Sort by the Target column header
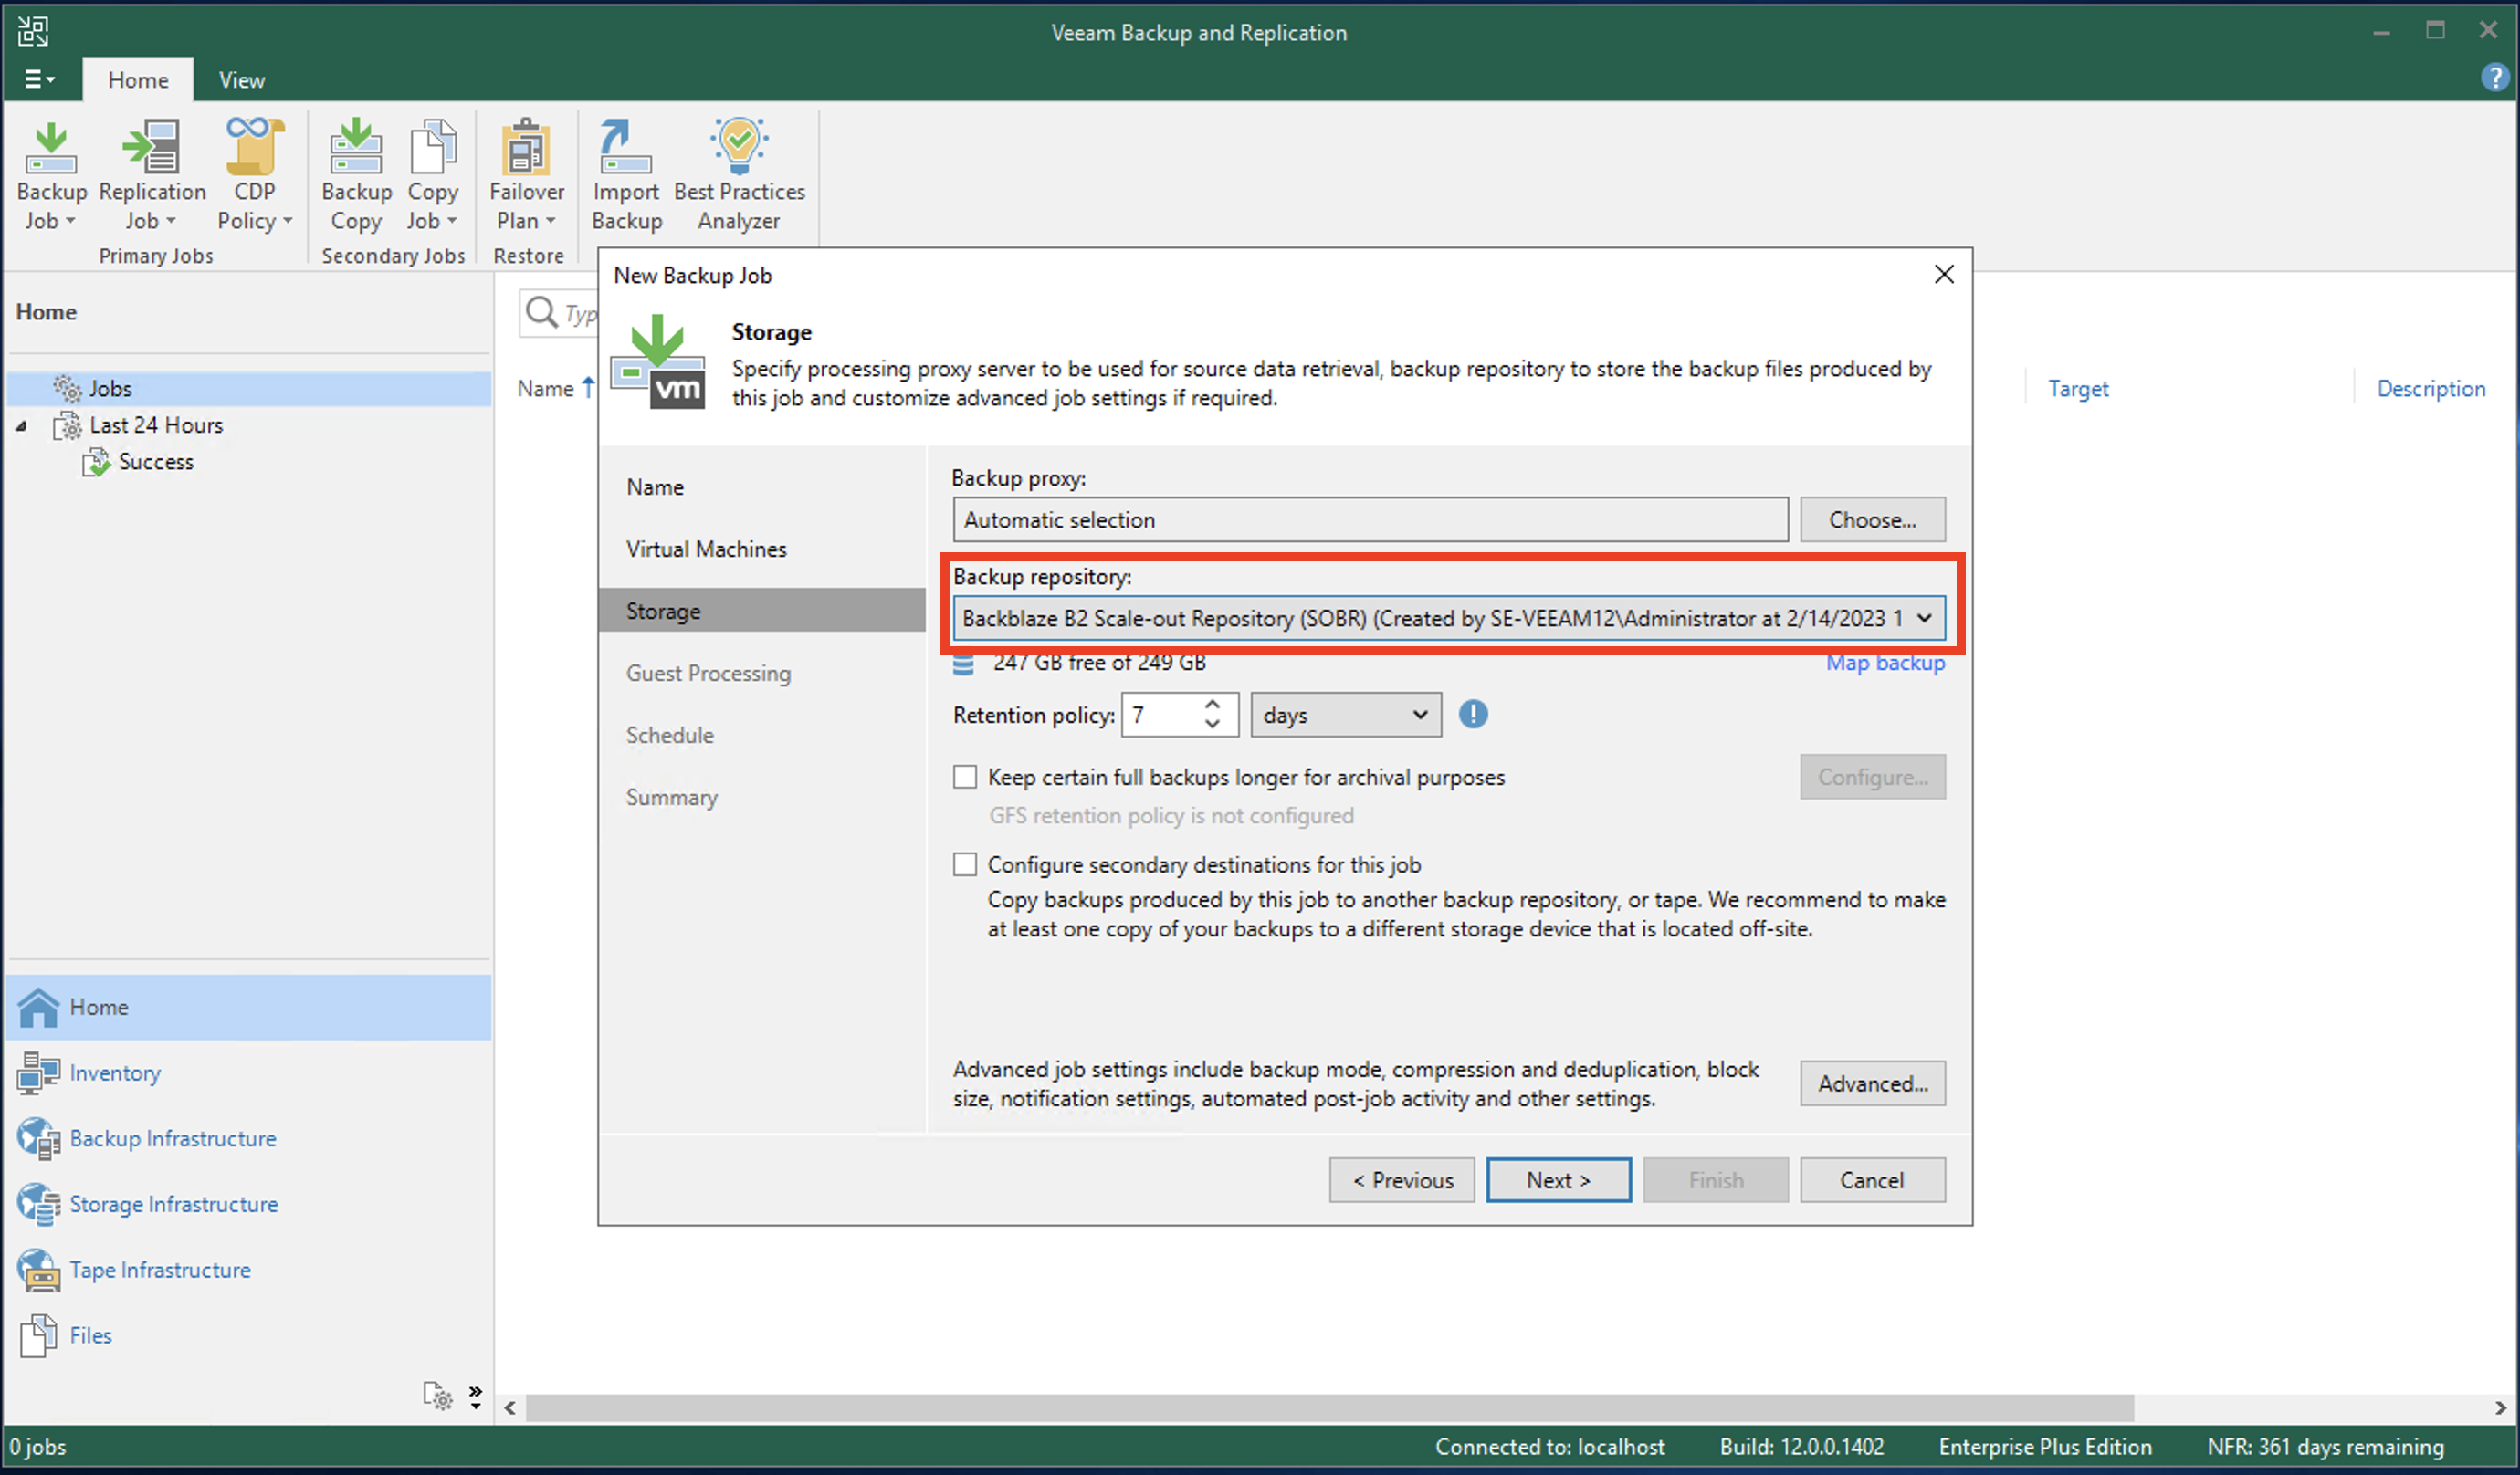 click(x=2078, y=388)
